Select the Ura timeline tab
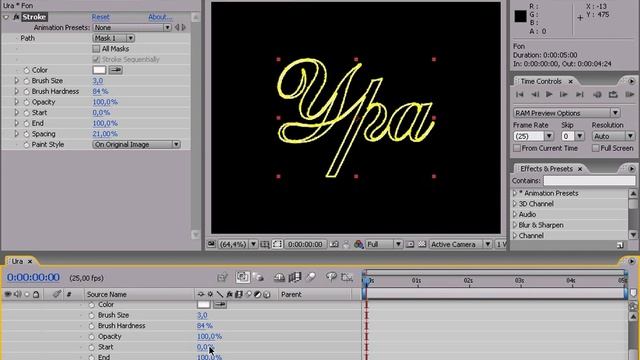640x360 pixels. [17, 261]
